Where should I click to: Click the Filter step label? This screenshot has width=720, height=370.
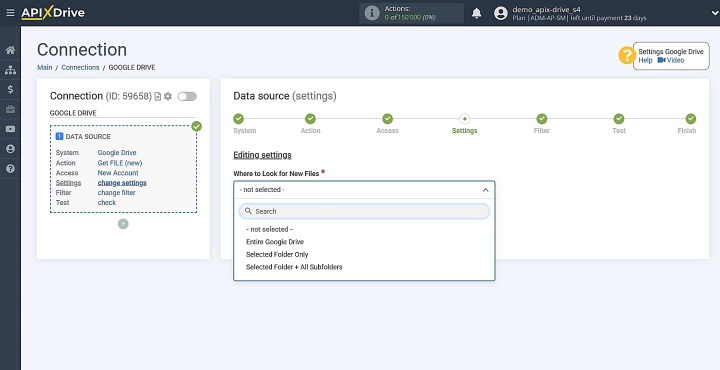[542, 131]
